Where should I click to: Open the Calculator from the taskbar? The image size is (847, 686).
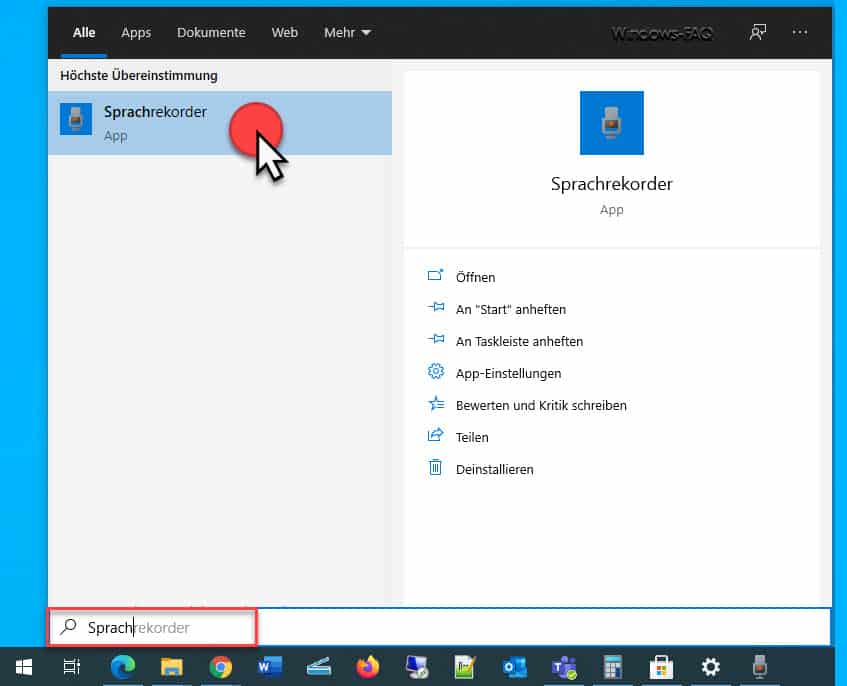click(613, 667)
